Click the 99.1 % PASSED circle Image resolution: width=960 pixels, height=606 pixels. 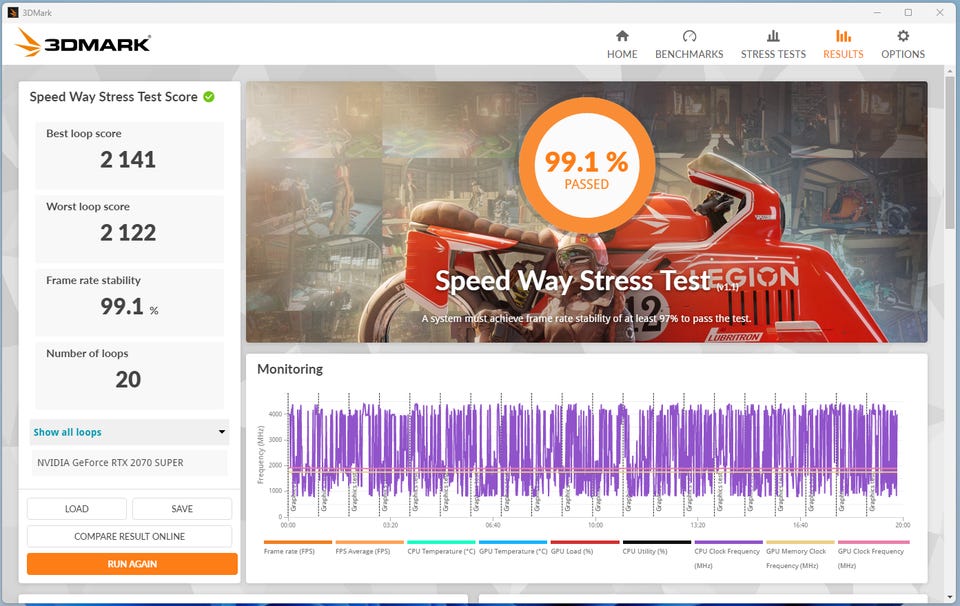[x=587, y=165]
